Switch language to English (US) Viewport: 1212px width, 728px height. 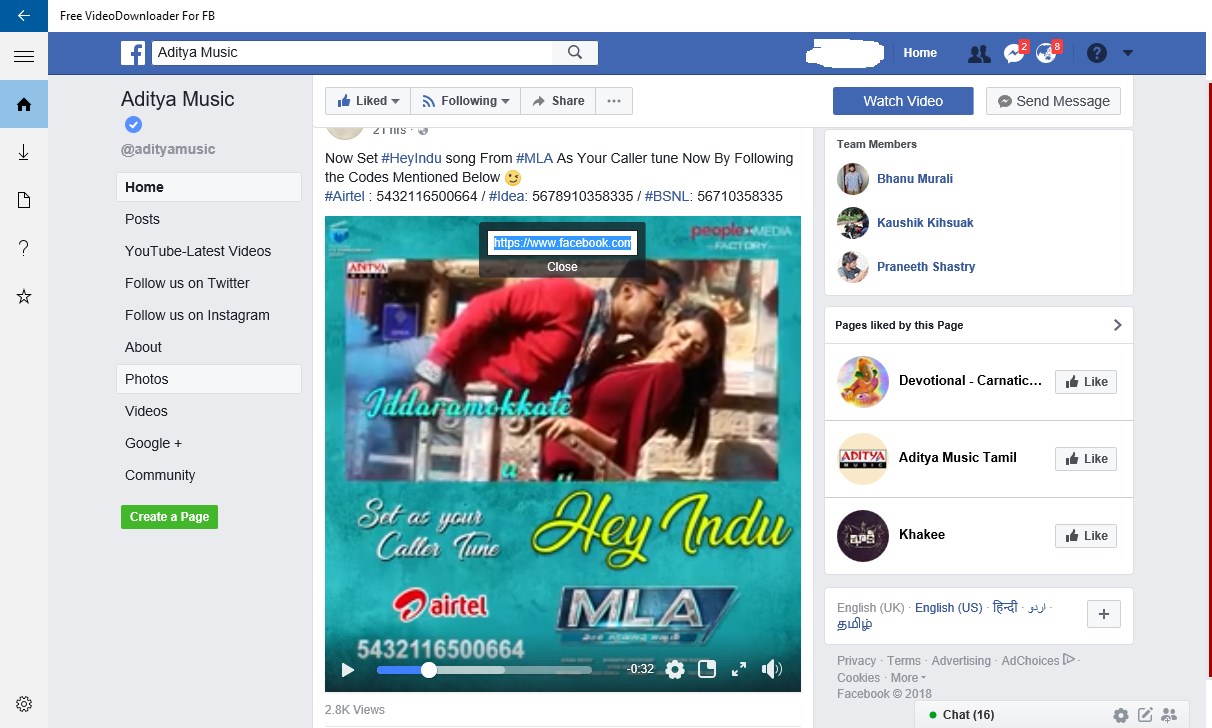click(948, 608)
